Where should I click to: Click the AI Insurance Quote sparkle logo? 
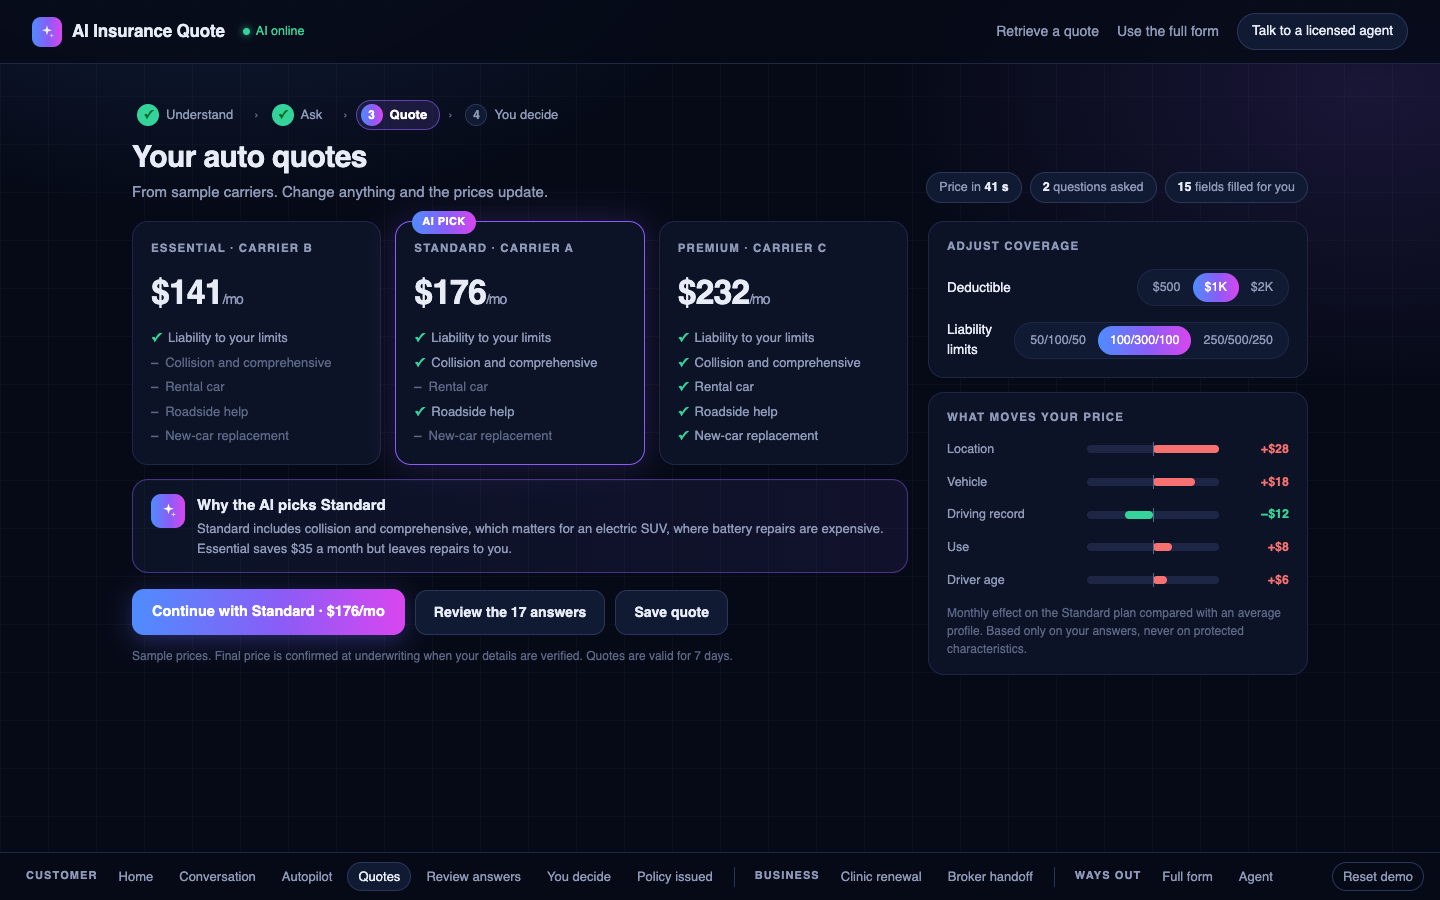47,32
